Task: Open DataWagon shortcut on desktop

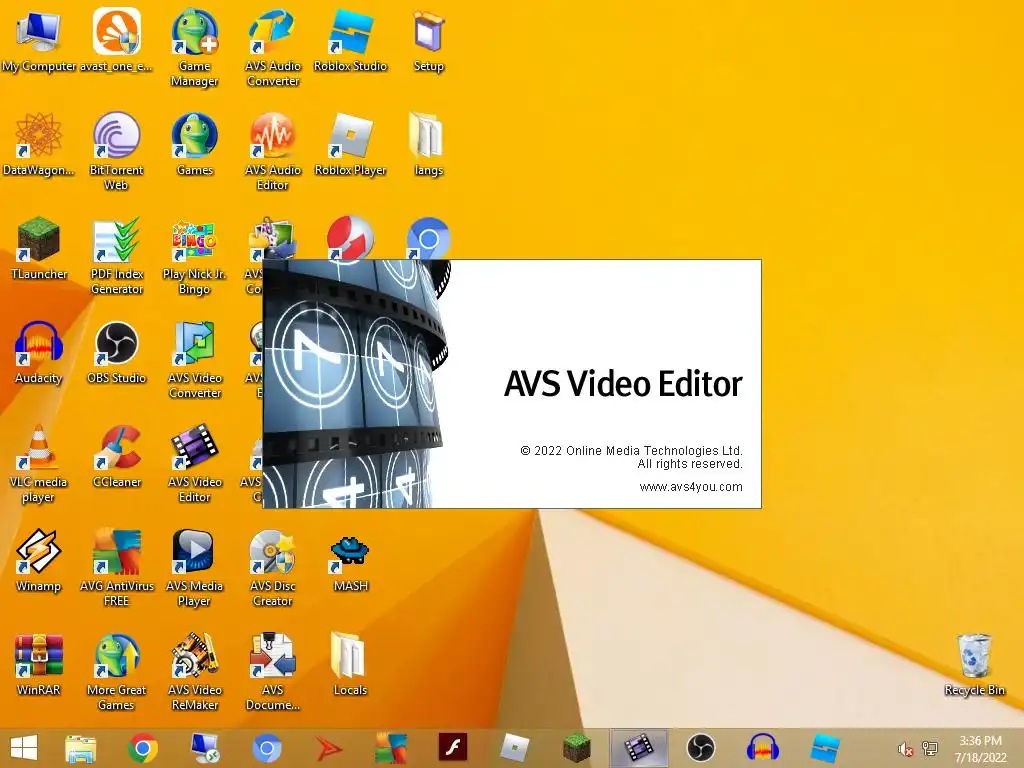Action: (39, 145)
